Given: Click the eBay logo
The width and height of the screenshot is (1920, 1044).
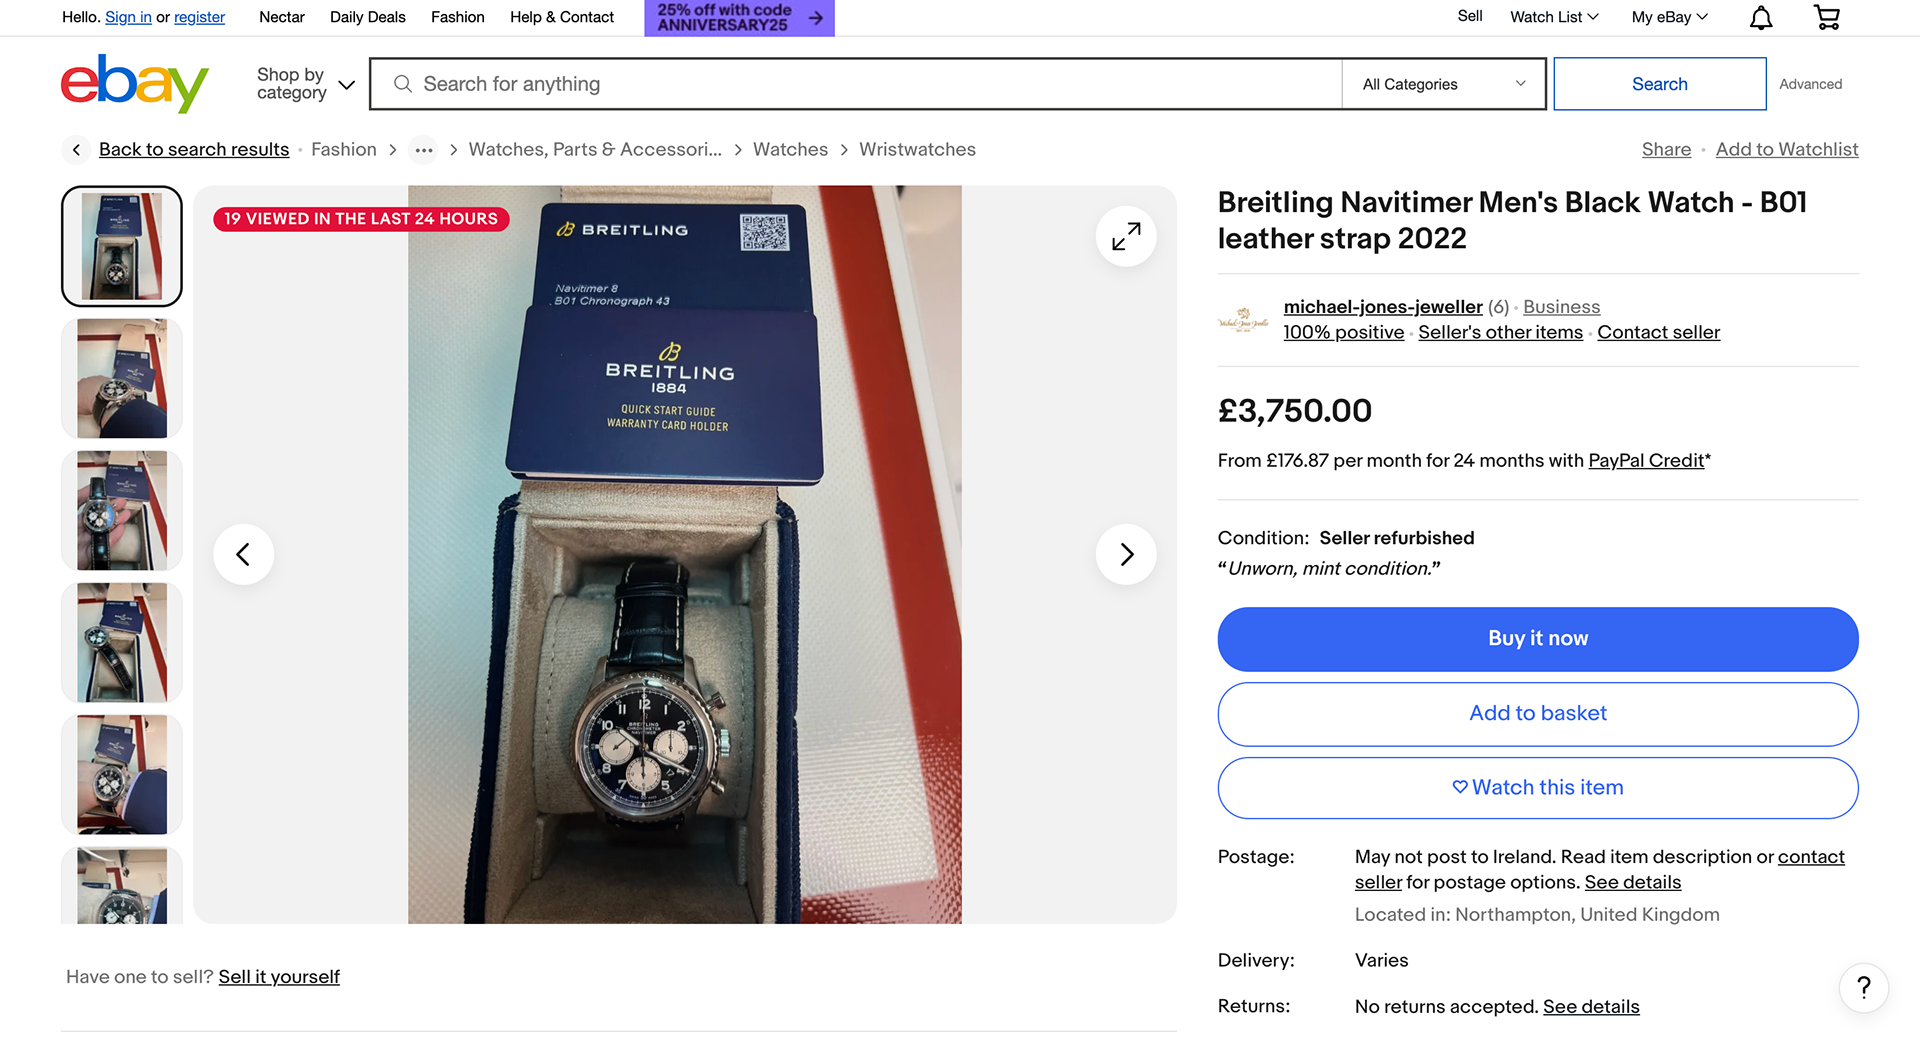Looking at the screenshot, I should tap(134, 84).
